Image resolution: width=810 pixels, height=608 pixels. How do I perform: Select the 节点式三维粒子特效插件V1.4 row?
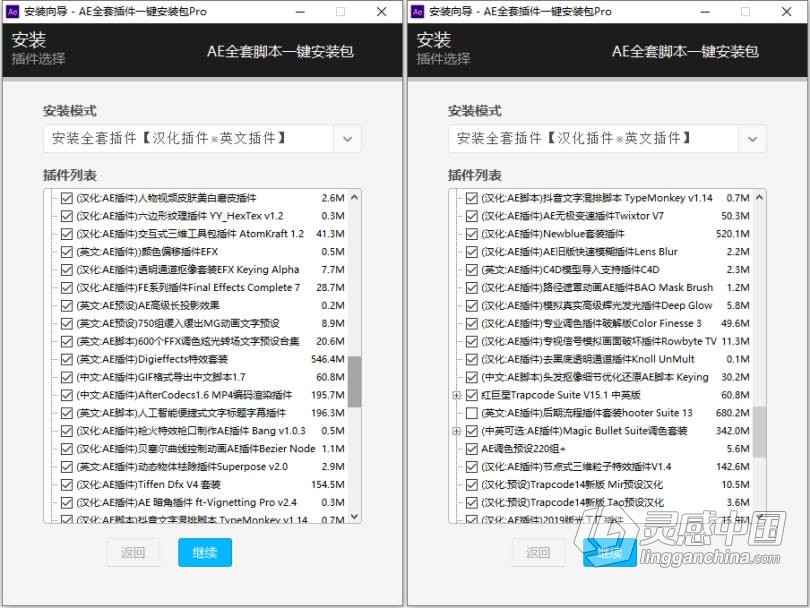coord(608,466)
